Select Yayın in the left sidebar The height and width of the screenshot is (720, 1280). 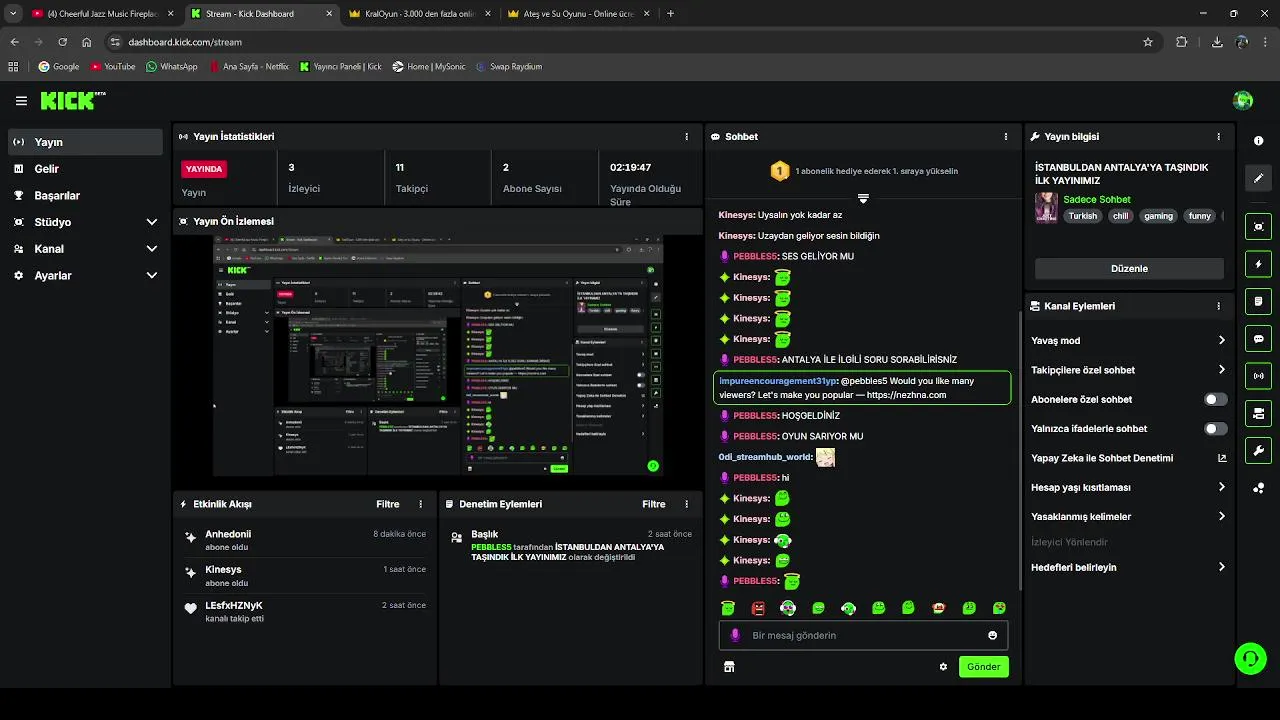coord(85,142)
